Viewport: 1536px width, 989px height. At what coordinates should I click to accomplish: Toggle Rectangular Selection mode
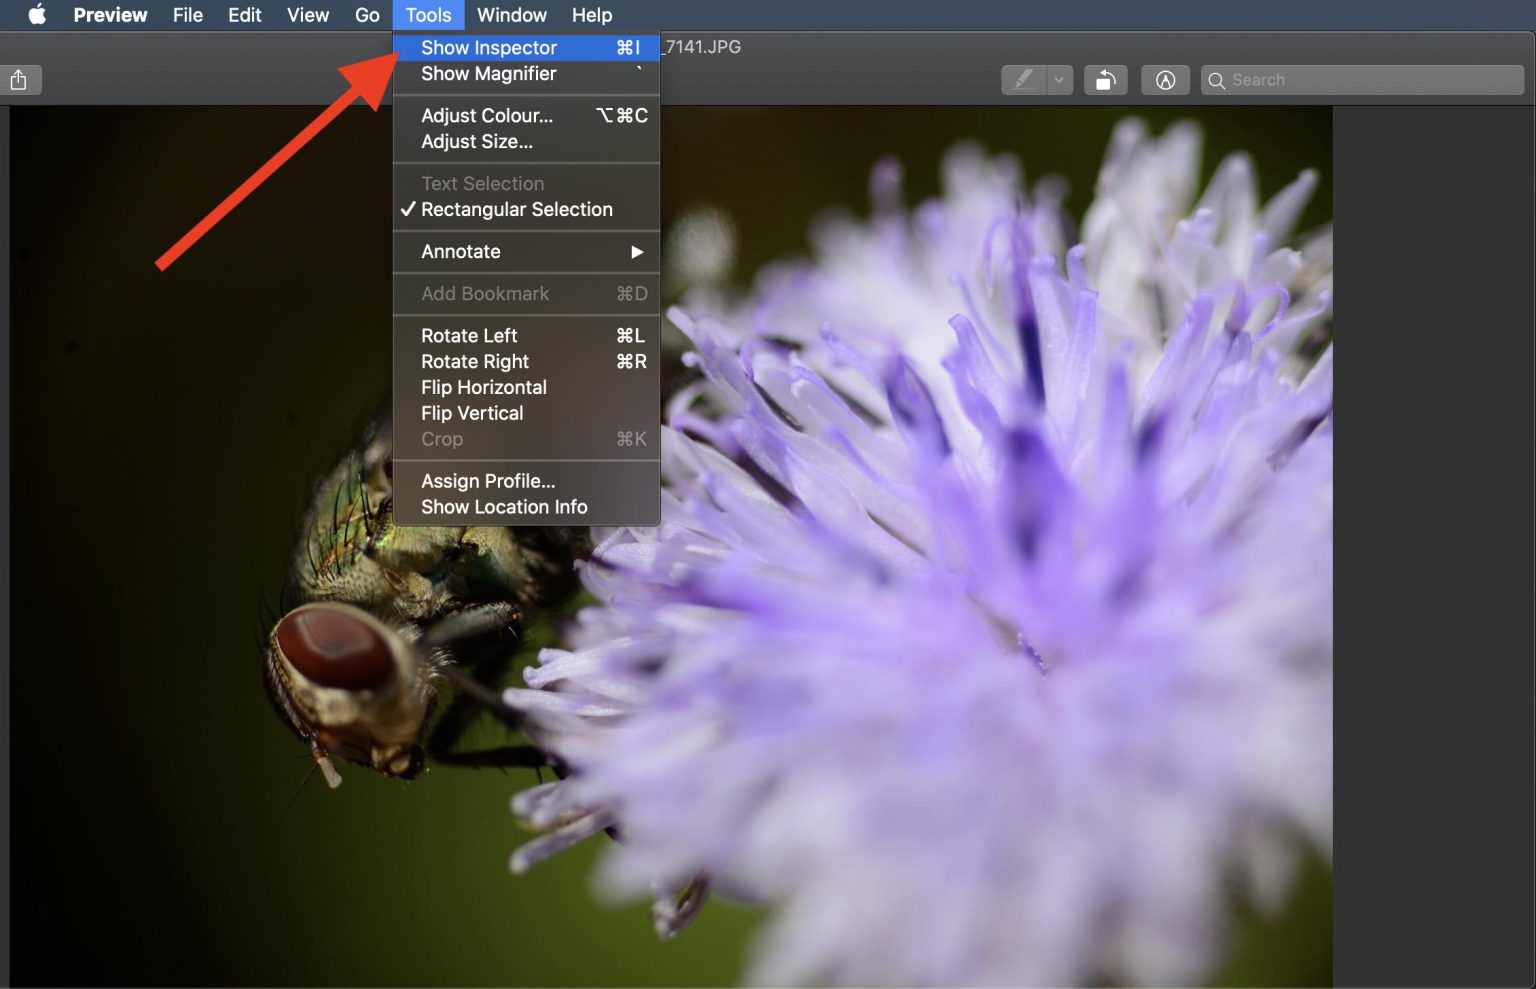[x=516, y=209]
